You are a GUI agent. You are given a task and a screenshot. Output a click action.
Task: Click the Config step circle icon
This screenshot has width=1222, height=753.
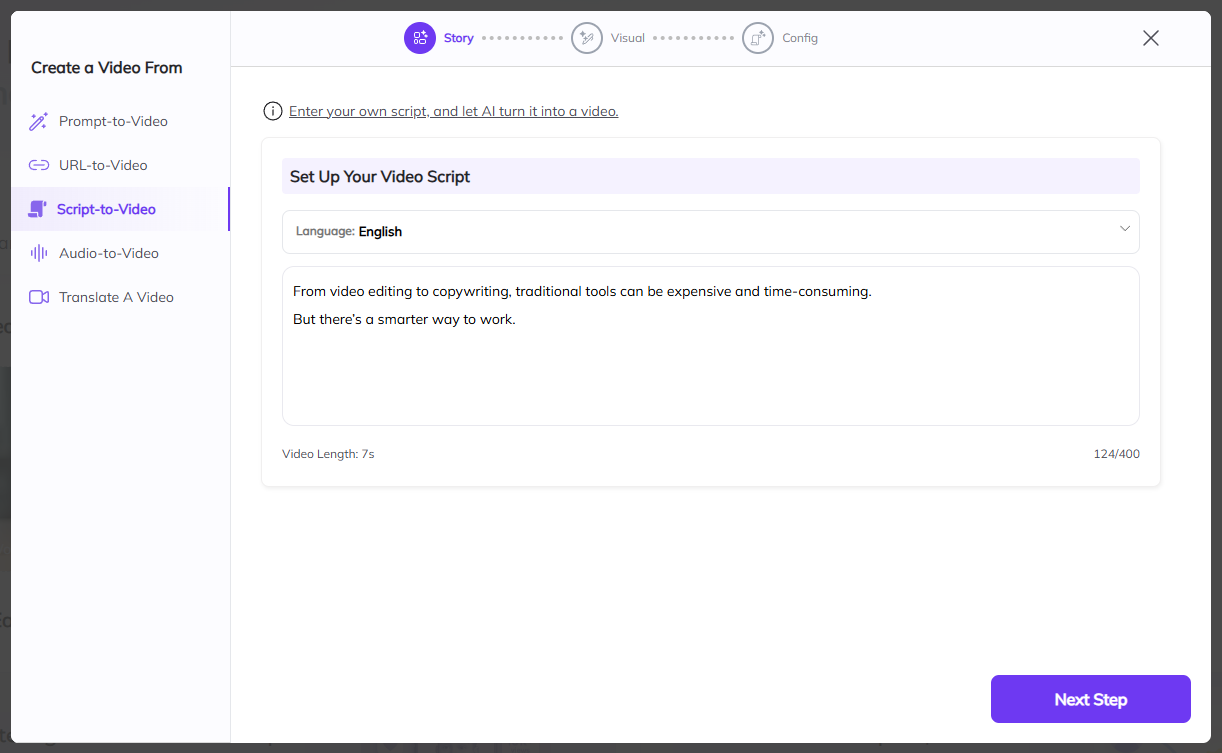coord(758,38)
